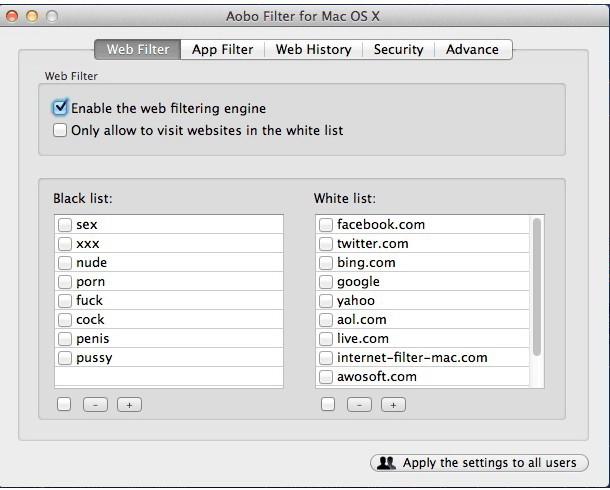Select internet-filter-mac.com in white list

click(x=411, y=358)
